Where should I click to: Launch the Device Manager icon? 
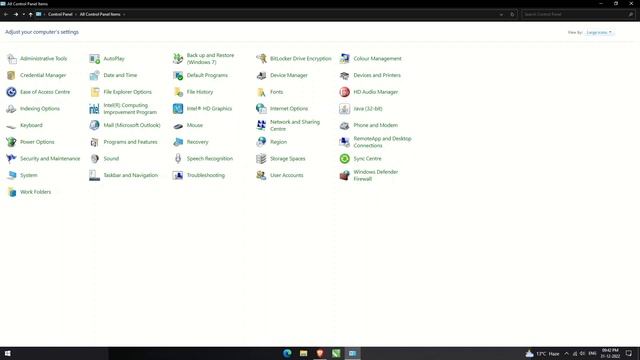pos(261,76)
